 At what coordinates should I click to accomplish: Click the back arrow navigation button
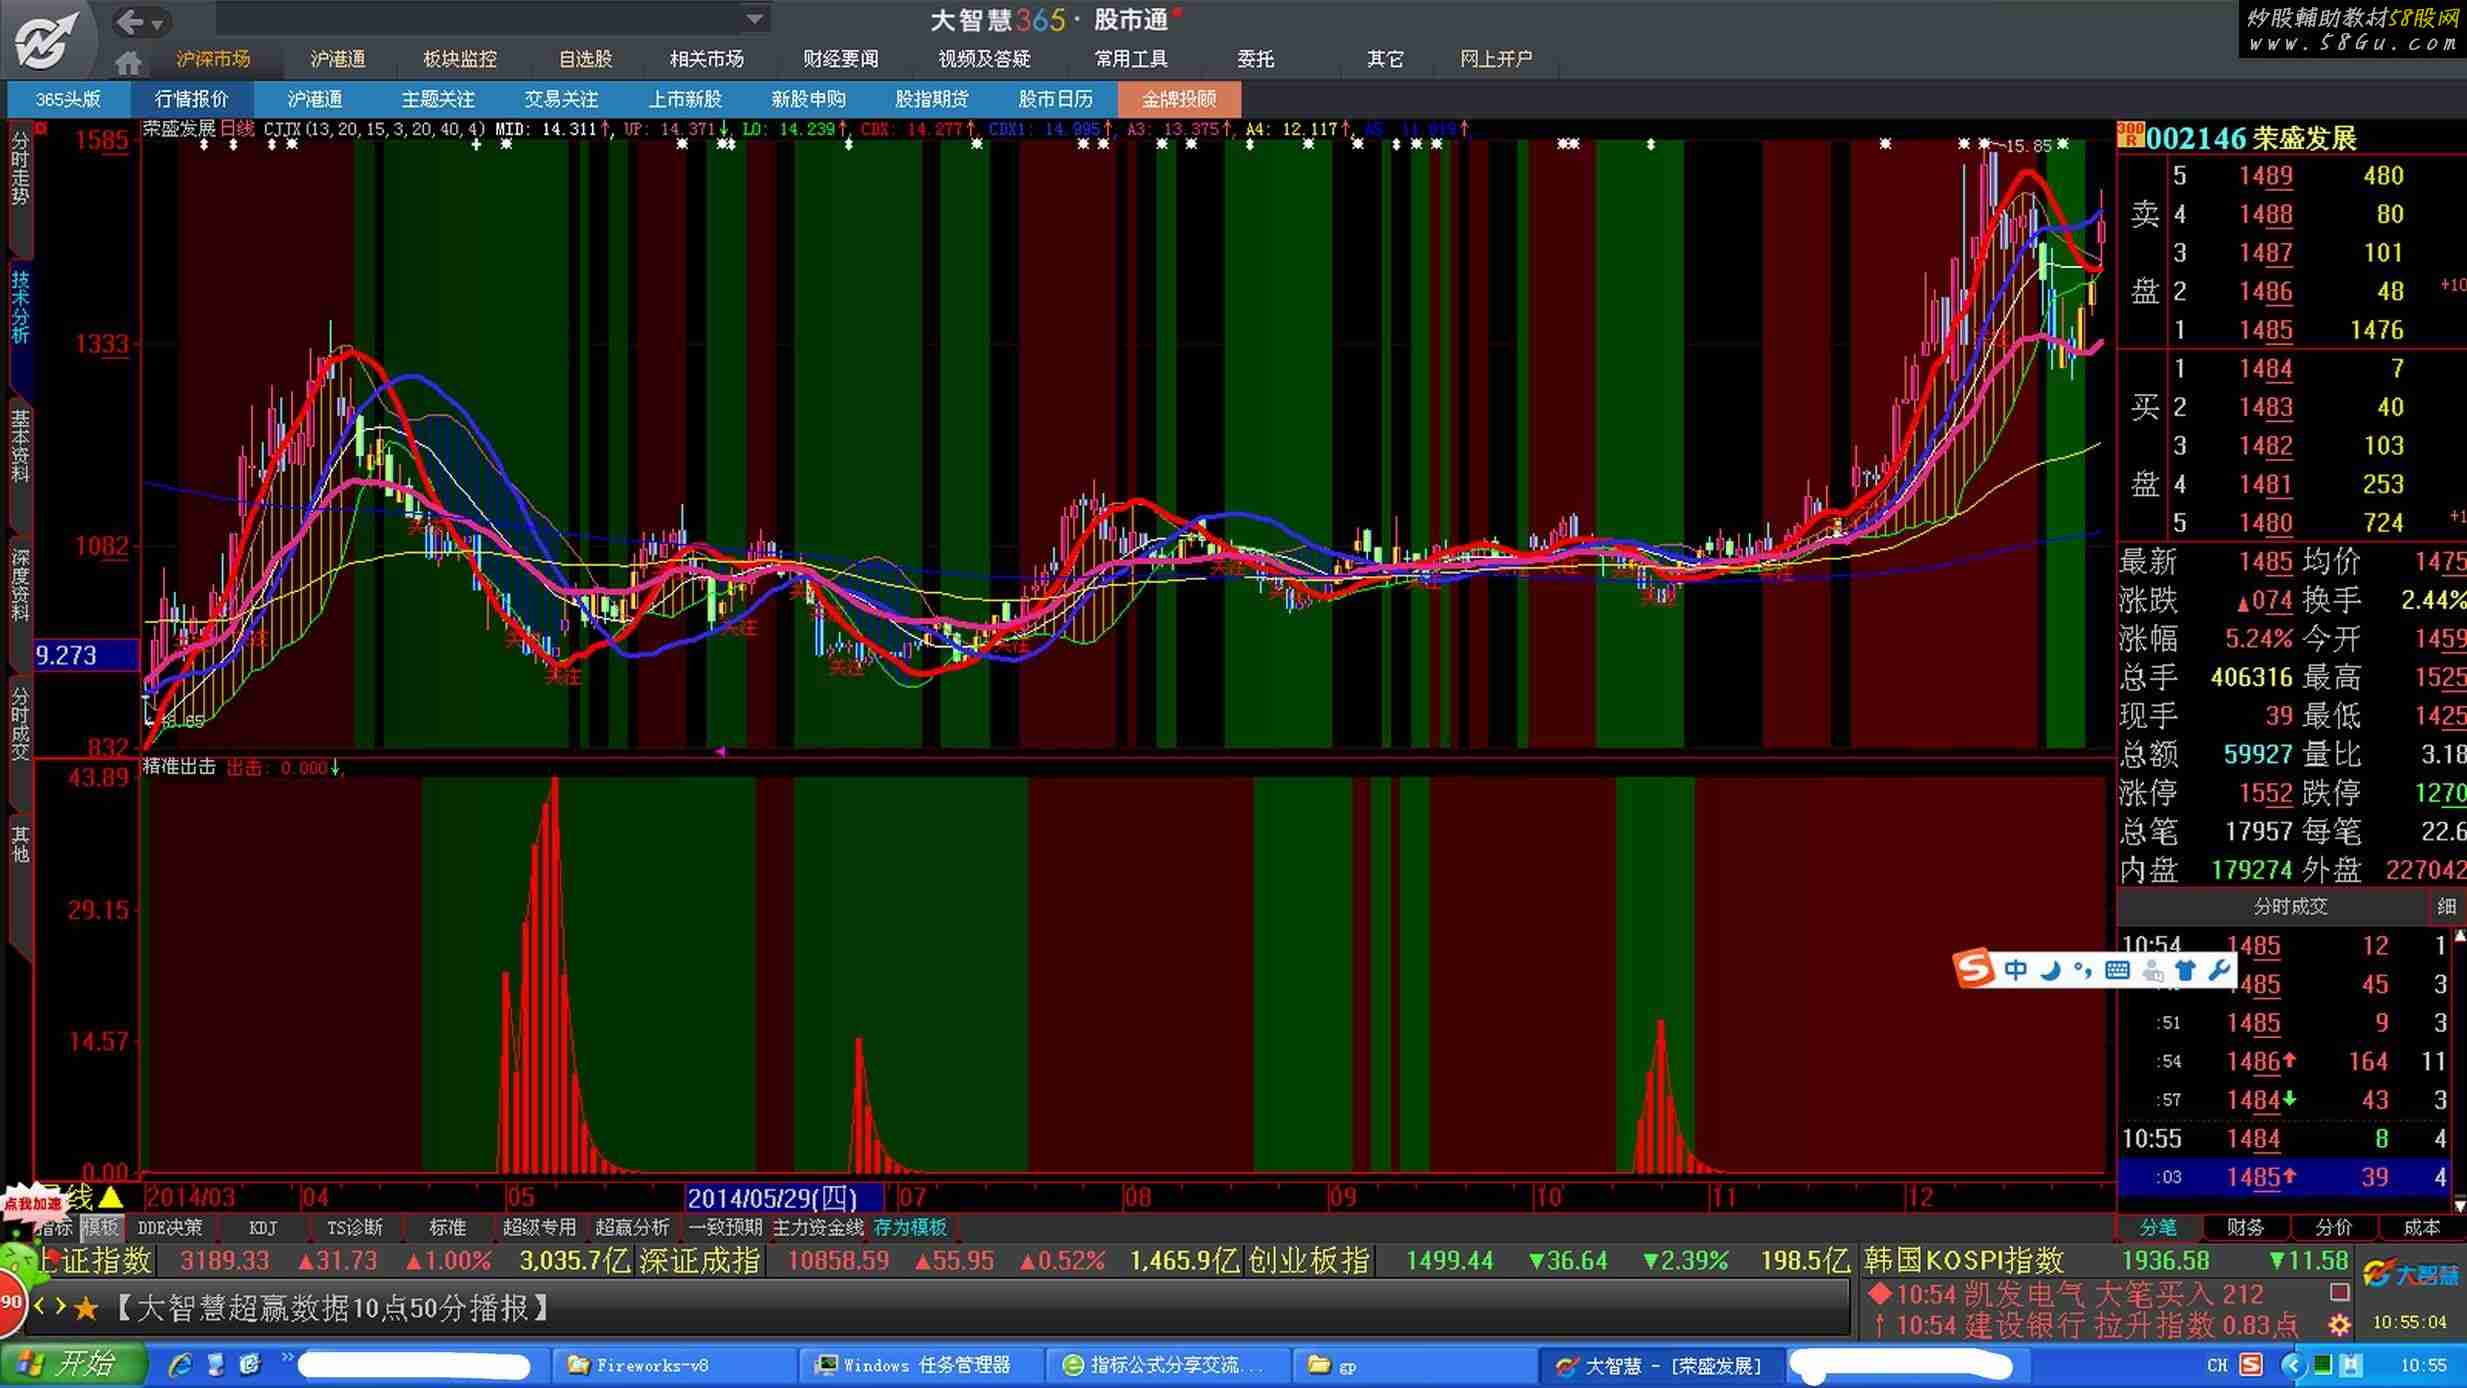(x=129, y=21)
